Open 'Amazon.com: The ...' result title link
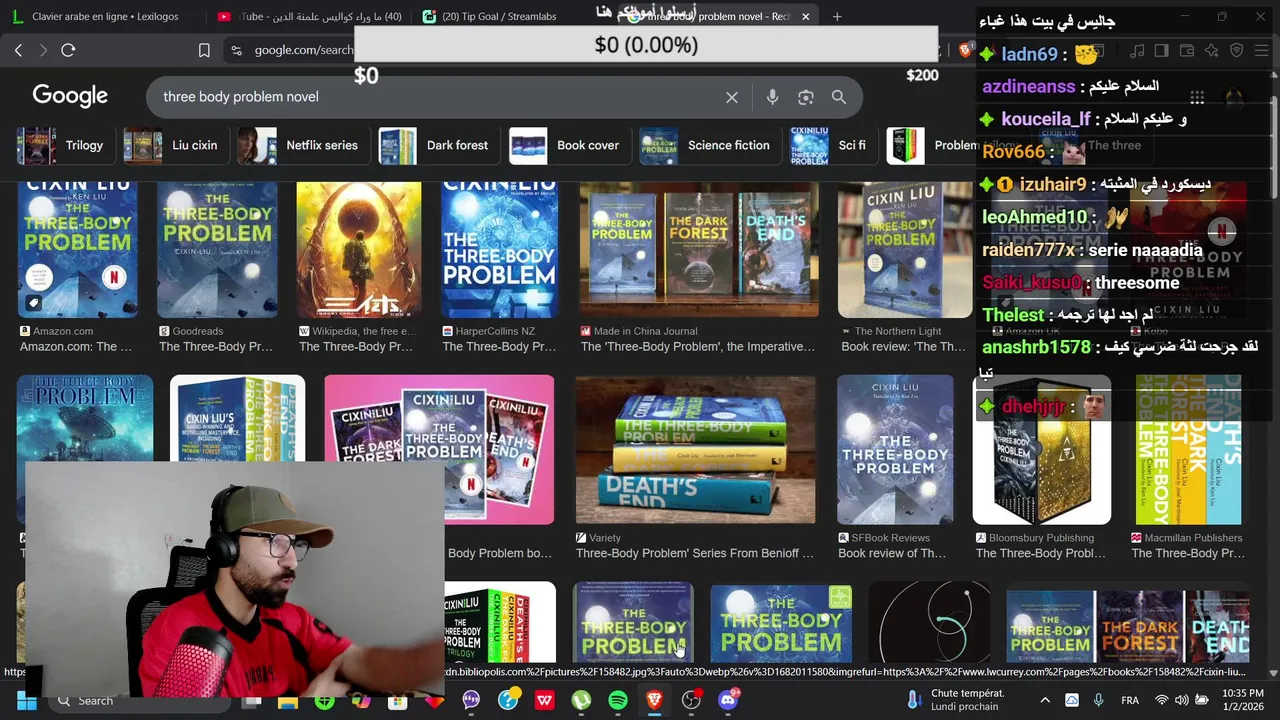The width and height of the screenshot is (1280, 720). [x=76, y=347]
